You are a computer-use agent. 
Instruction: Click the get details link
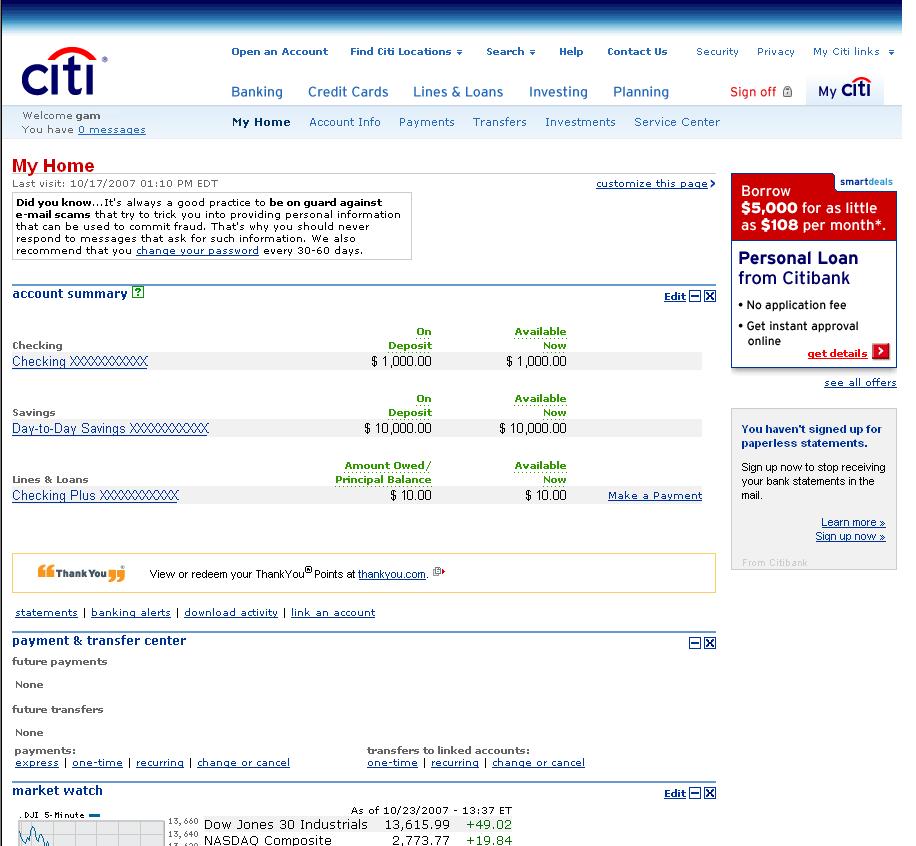(837, 353)
